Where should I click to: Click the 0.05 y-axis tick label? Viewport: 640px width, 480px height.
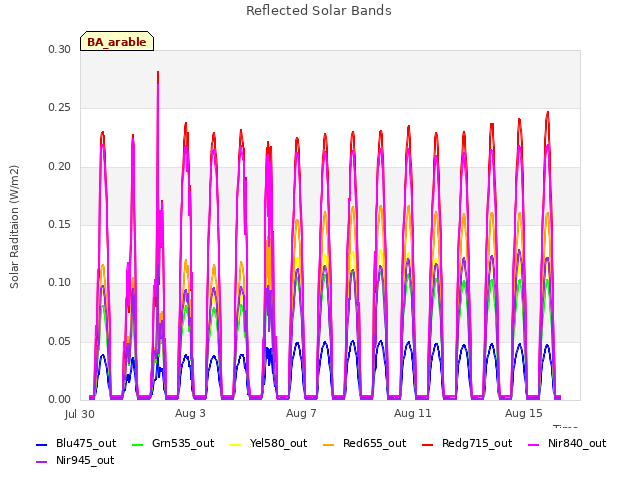click(x=60, y=341)
